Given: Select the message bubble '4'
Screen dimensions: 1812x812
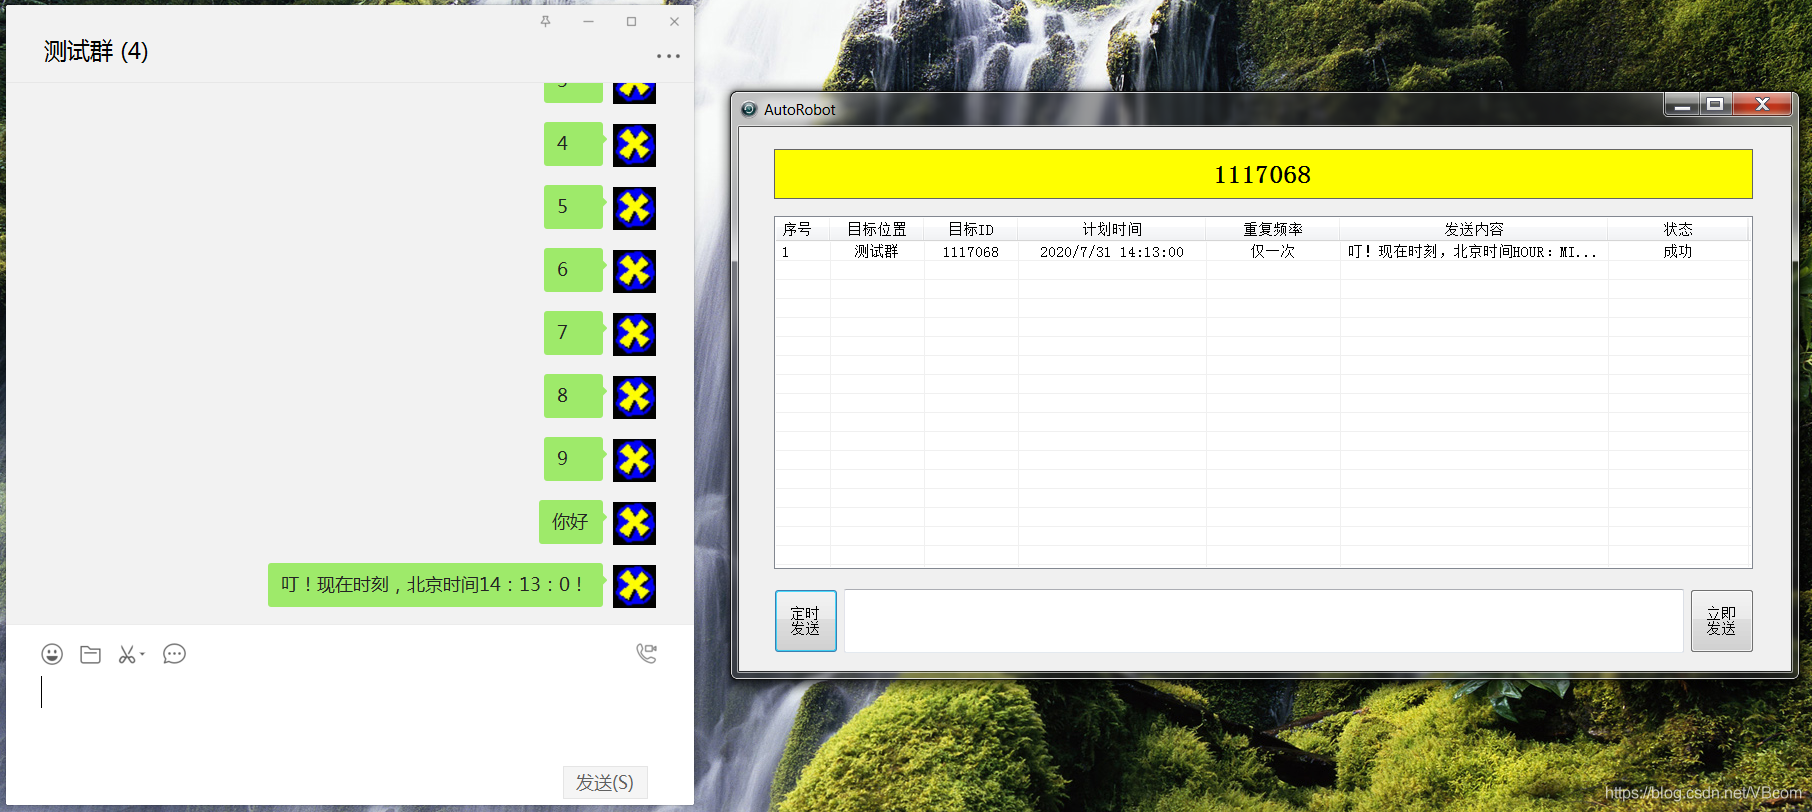Looking at the screenshot, I should pos(574,144).
